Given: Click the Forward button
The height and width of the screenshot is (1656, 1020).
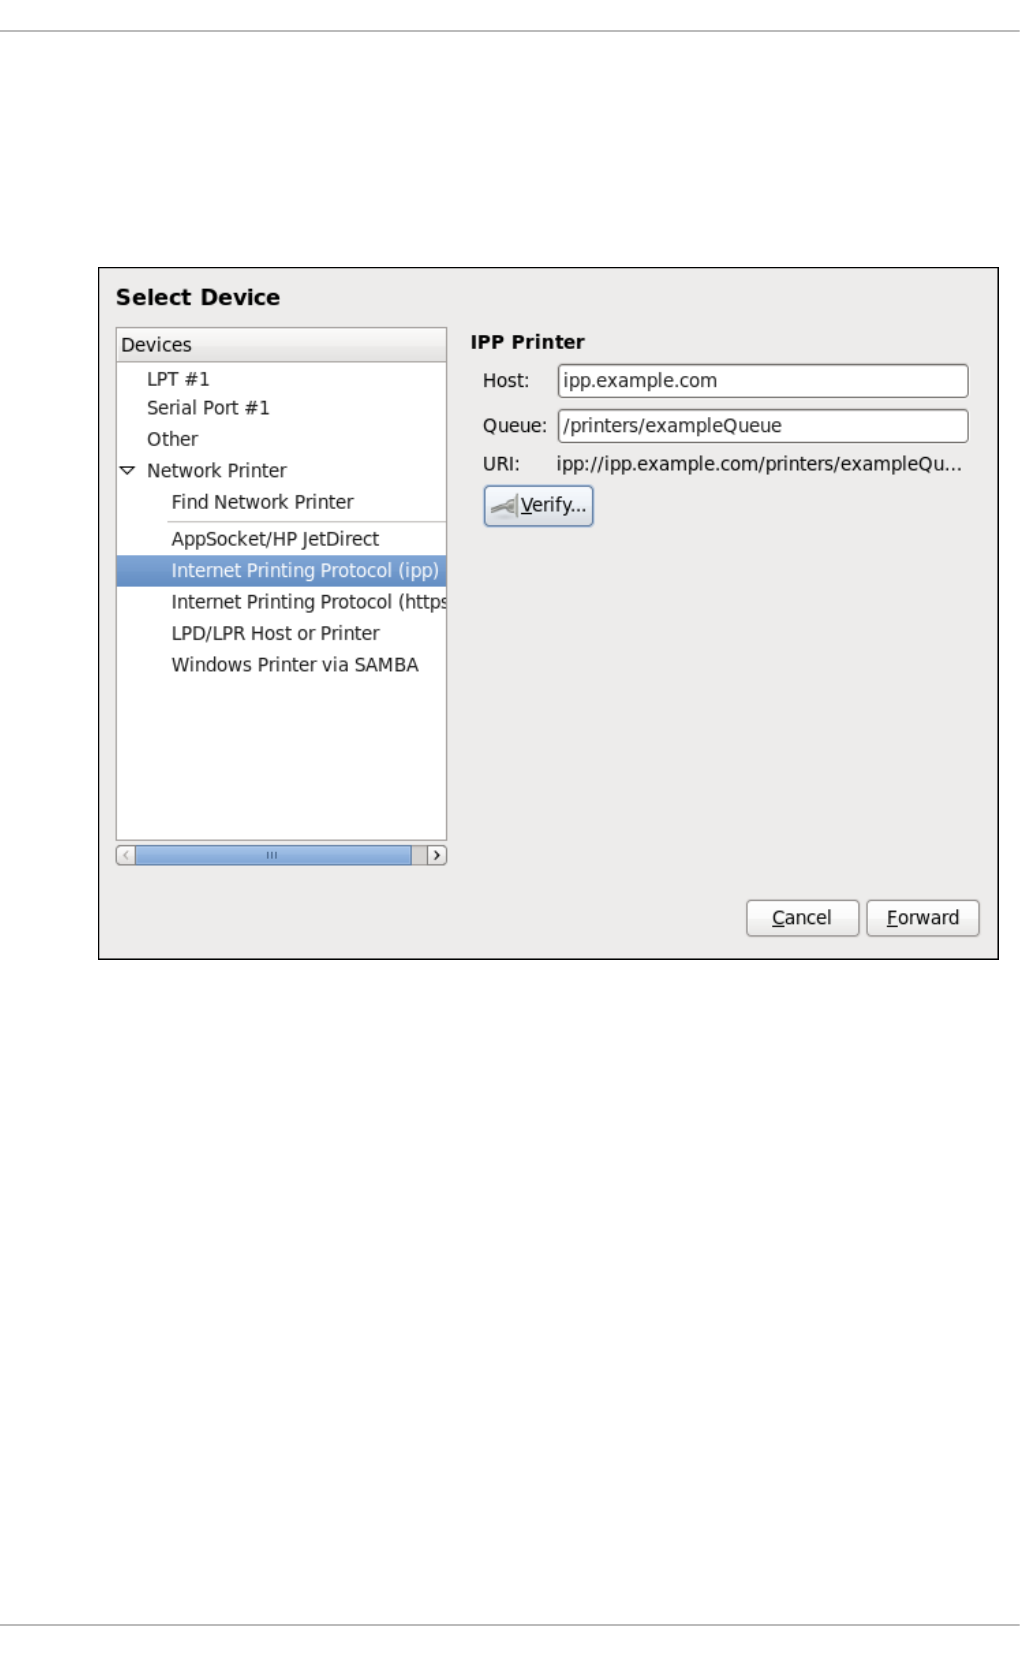Looking at the screenshot, I should (x=922, y=918).
